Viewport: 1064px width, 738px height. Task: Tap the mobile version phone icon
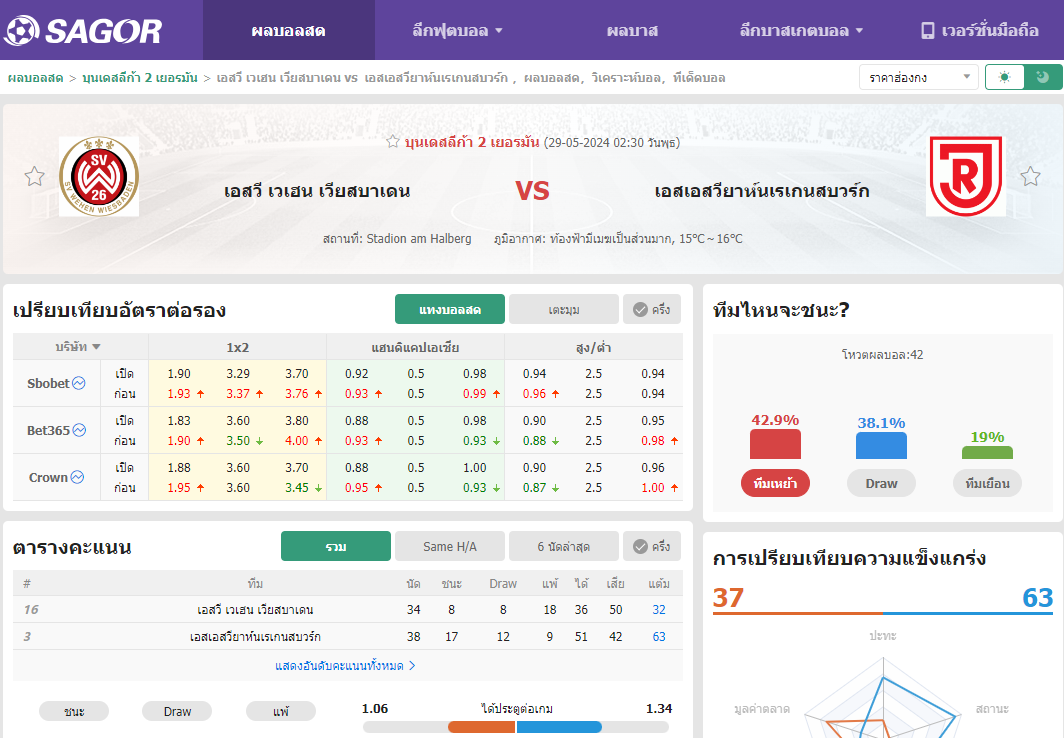927,31
